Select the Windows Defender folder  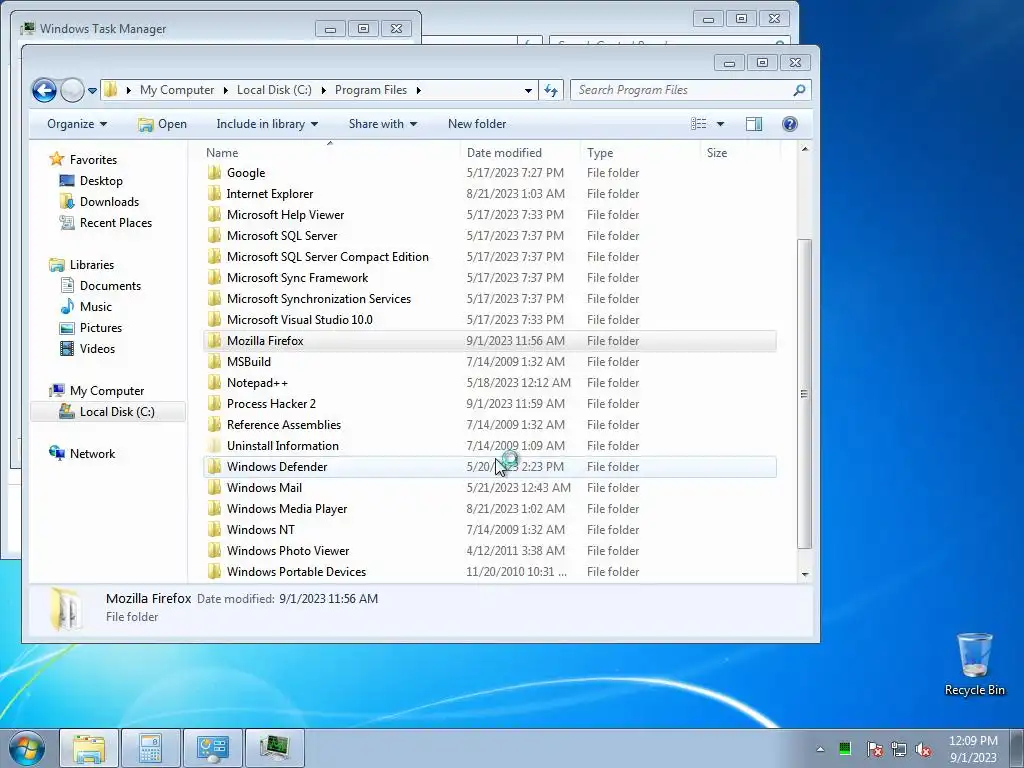coord(277,467)
